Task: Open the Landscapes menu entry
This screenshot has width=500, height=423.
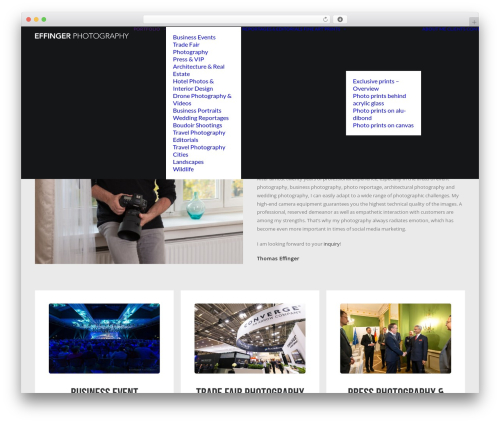Action: point(188,162)
